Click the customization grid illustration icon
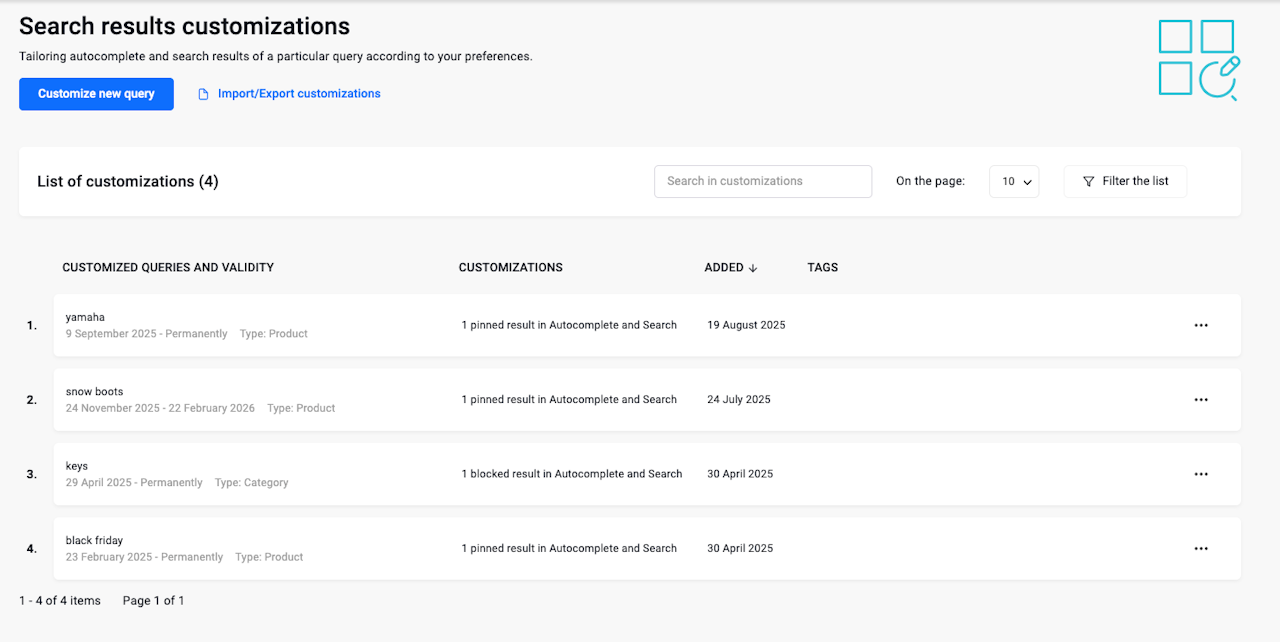Screen dimensions: 1280x642 [1199, 60]
